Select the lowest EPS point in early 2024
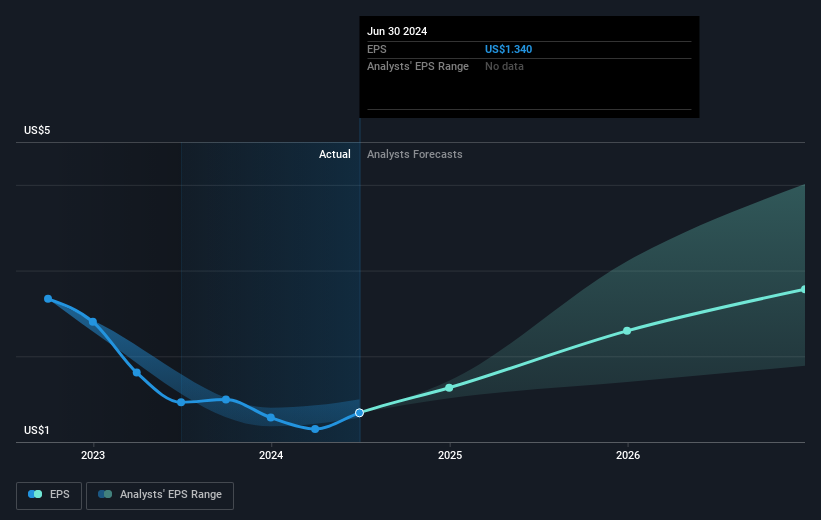821x520 pixels. [315, 429]
